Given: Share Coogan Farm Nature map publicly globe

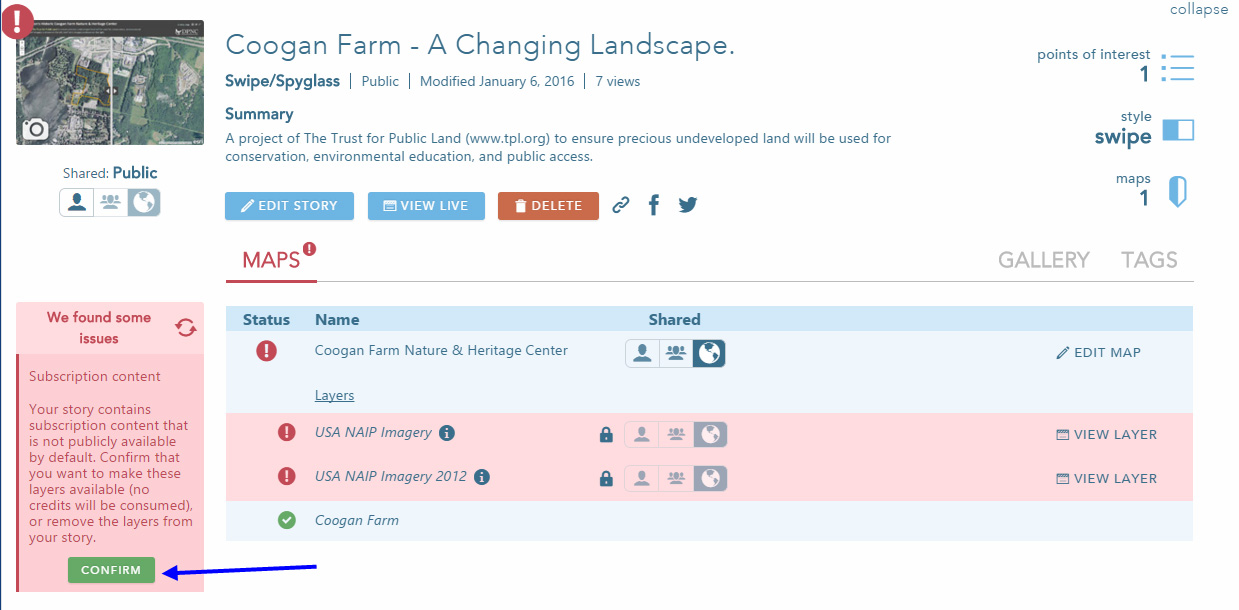Looking at the screenshot, I should (708, 353).
